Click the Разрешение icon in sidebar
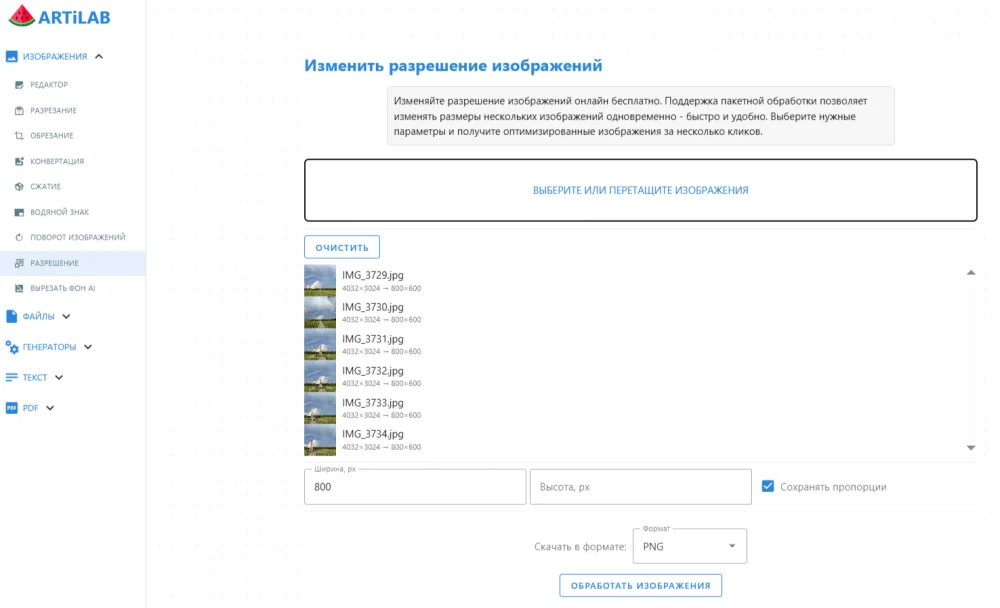This screenshot has height=608, width=1000. 19,263
